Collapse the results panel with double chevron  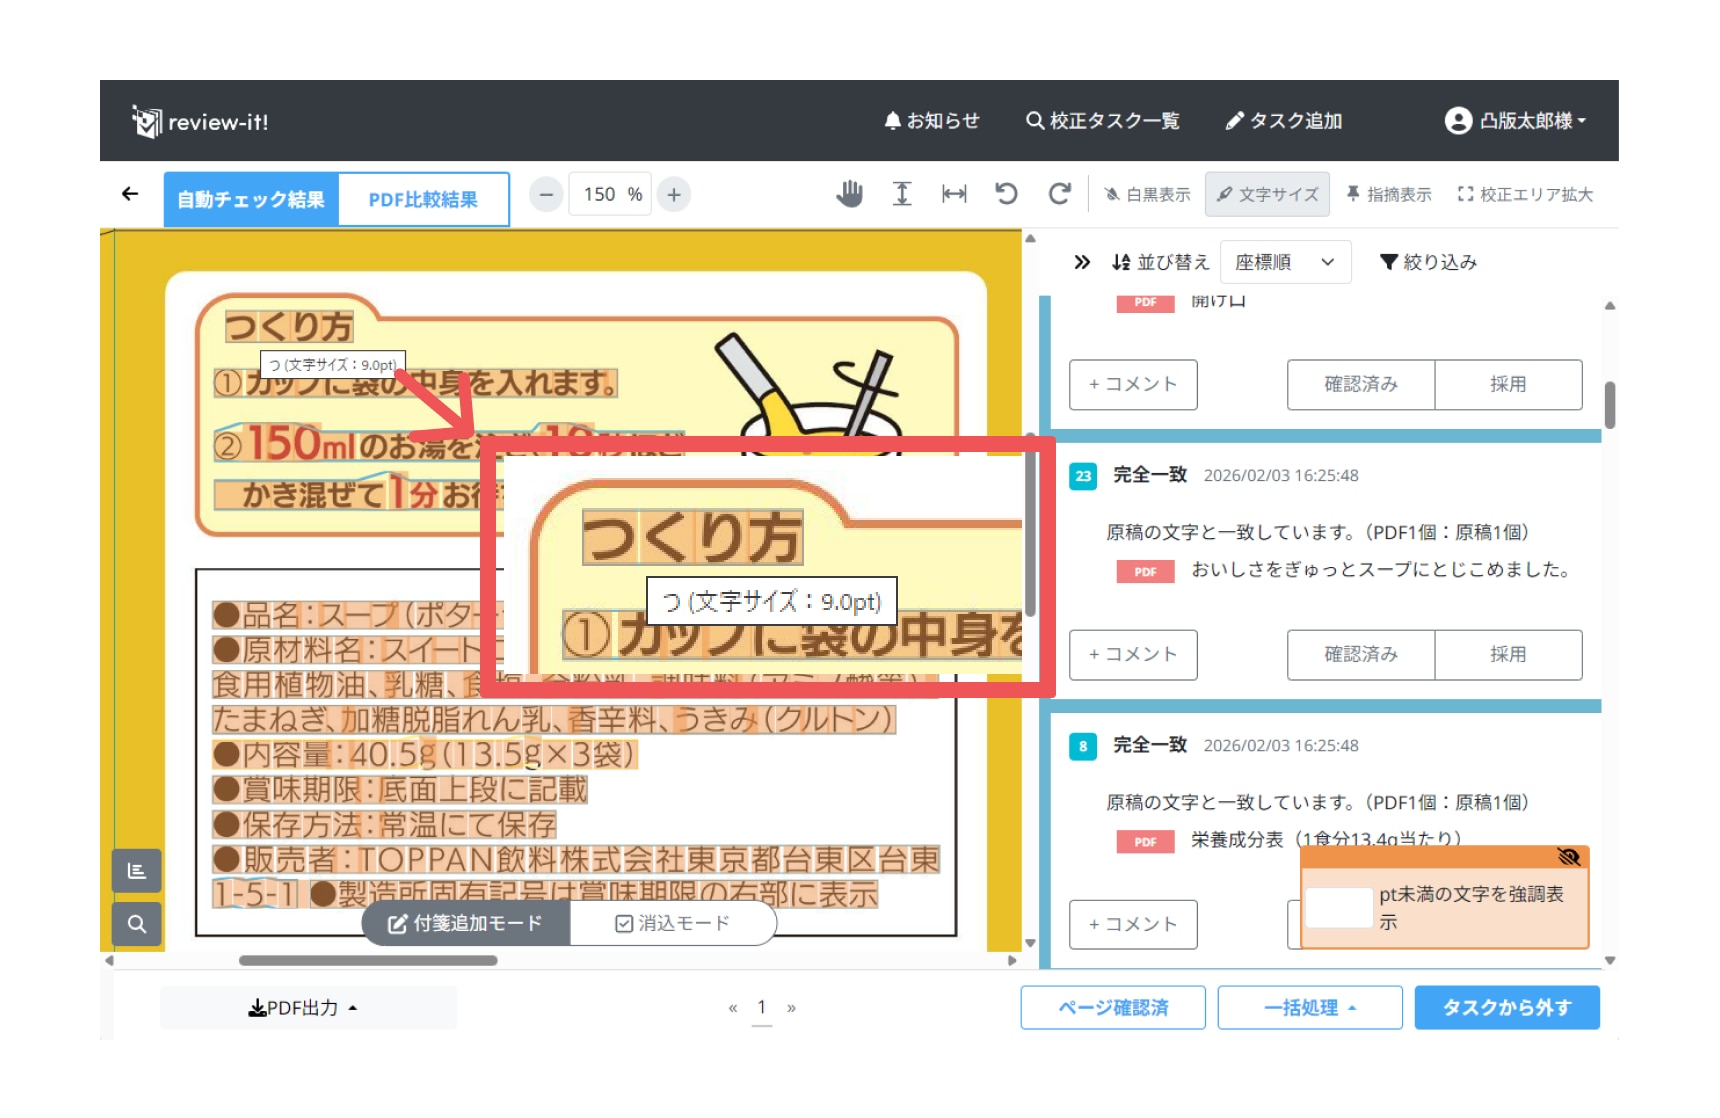click(x=1082, y=262)
